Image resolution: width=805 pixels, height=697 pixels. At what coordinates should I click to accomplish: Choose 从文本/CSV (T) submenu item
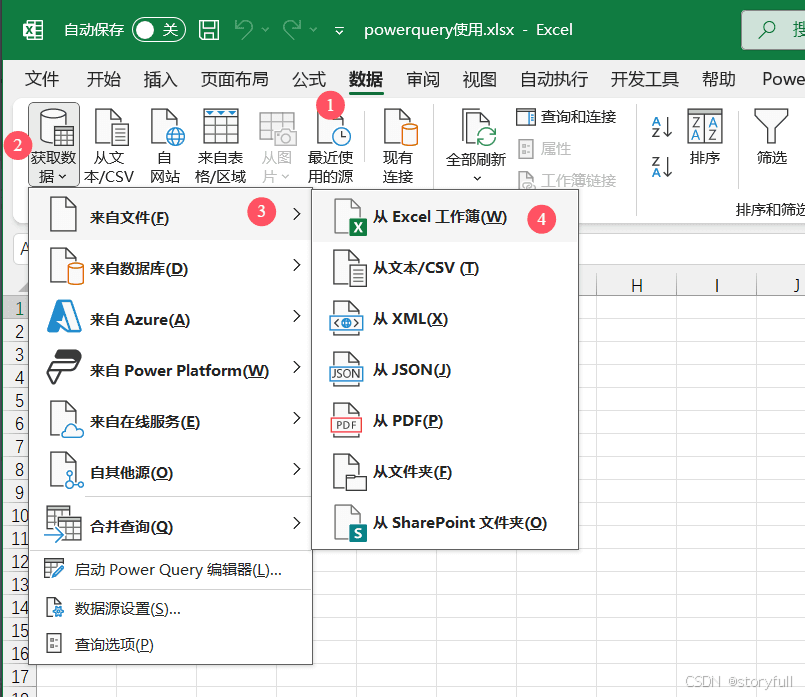tap(445, 268)
